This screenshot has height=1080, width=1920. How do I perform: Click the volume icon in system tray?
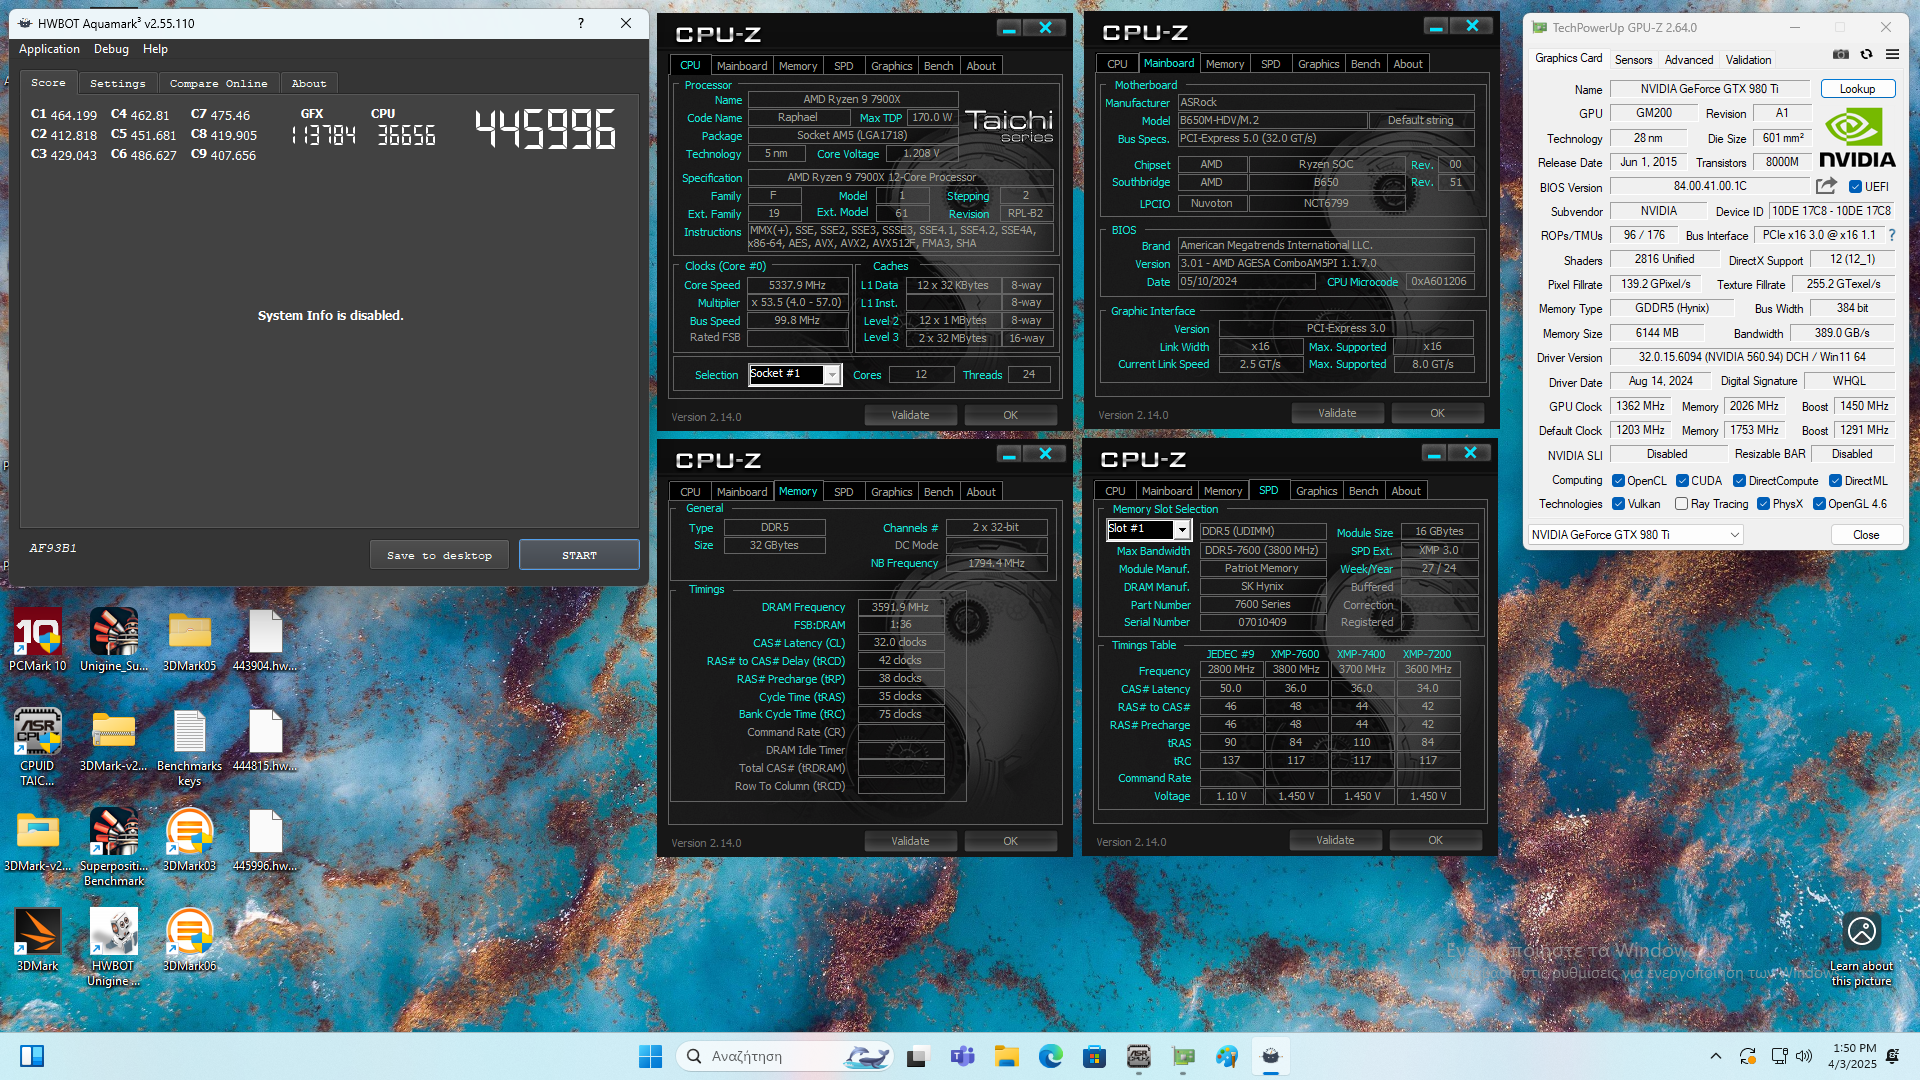point(1804,1056)
